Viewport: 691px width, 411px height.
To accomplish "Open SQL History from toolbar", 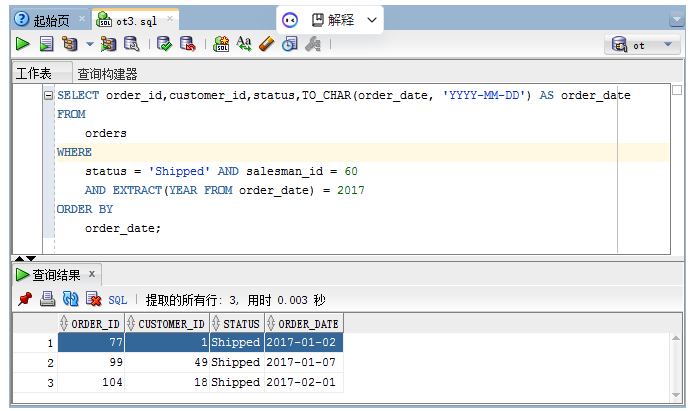I will (x=289, y=44).
